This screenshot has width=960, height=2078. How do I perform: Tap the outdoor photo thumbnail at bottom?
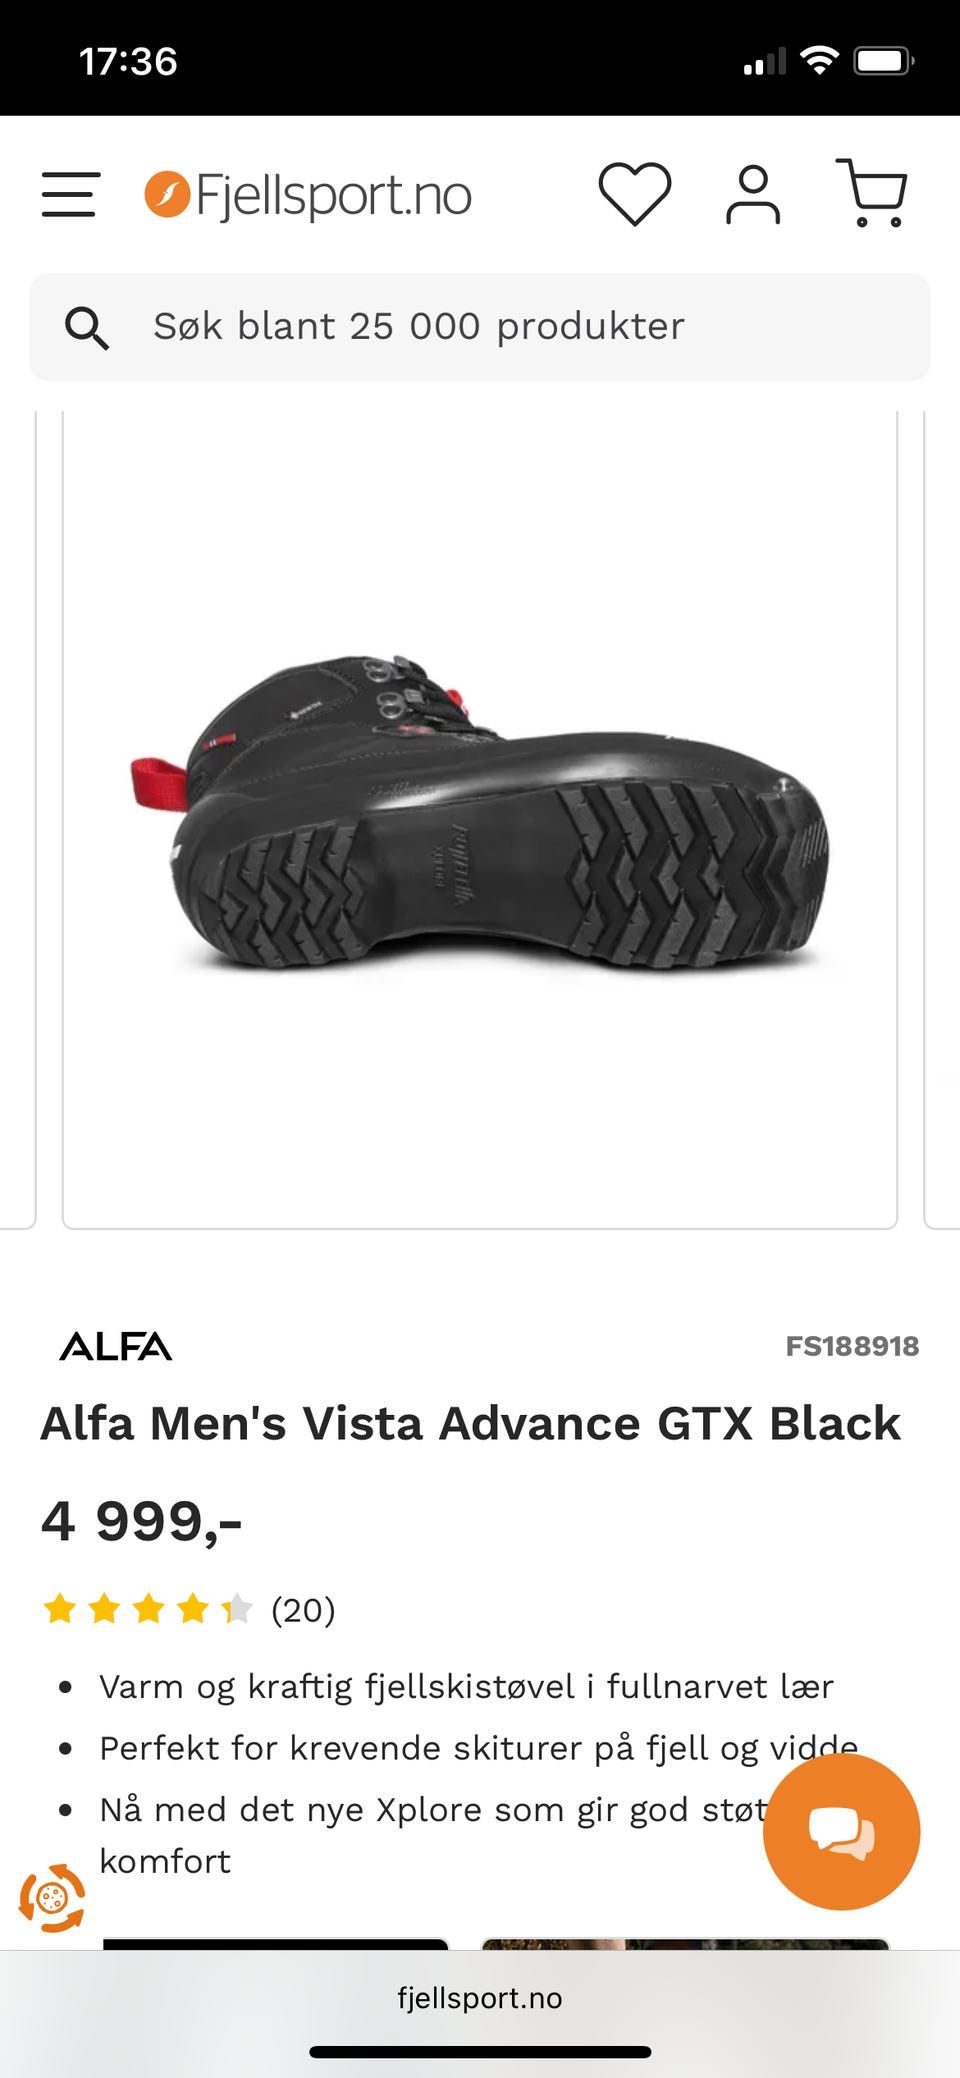tap(685, 1943)
